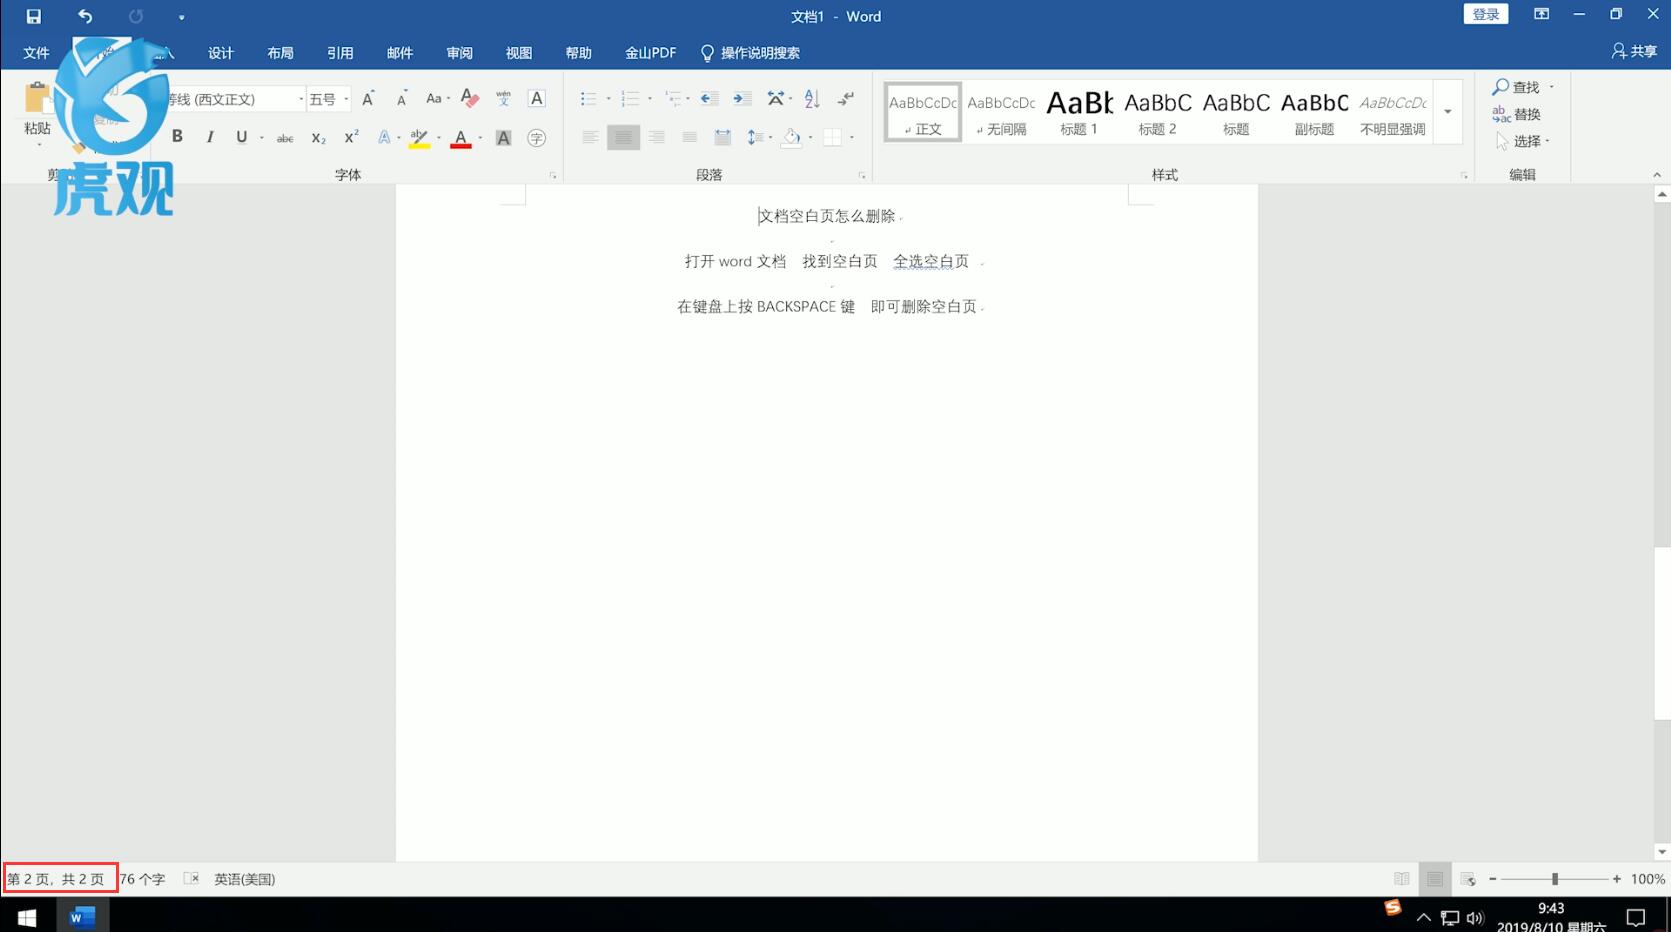Switch to web layout view

click(x=1467, y=879)
